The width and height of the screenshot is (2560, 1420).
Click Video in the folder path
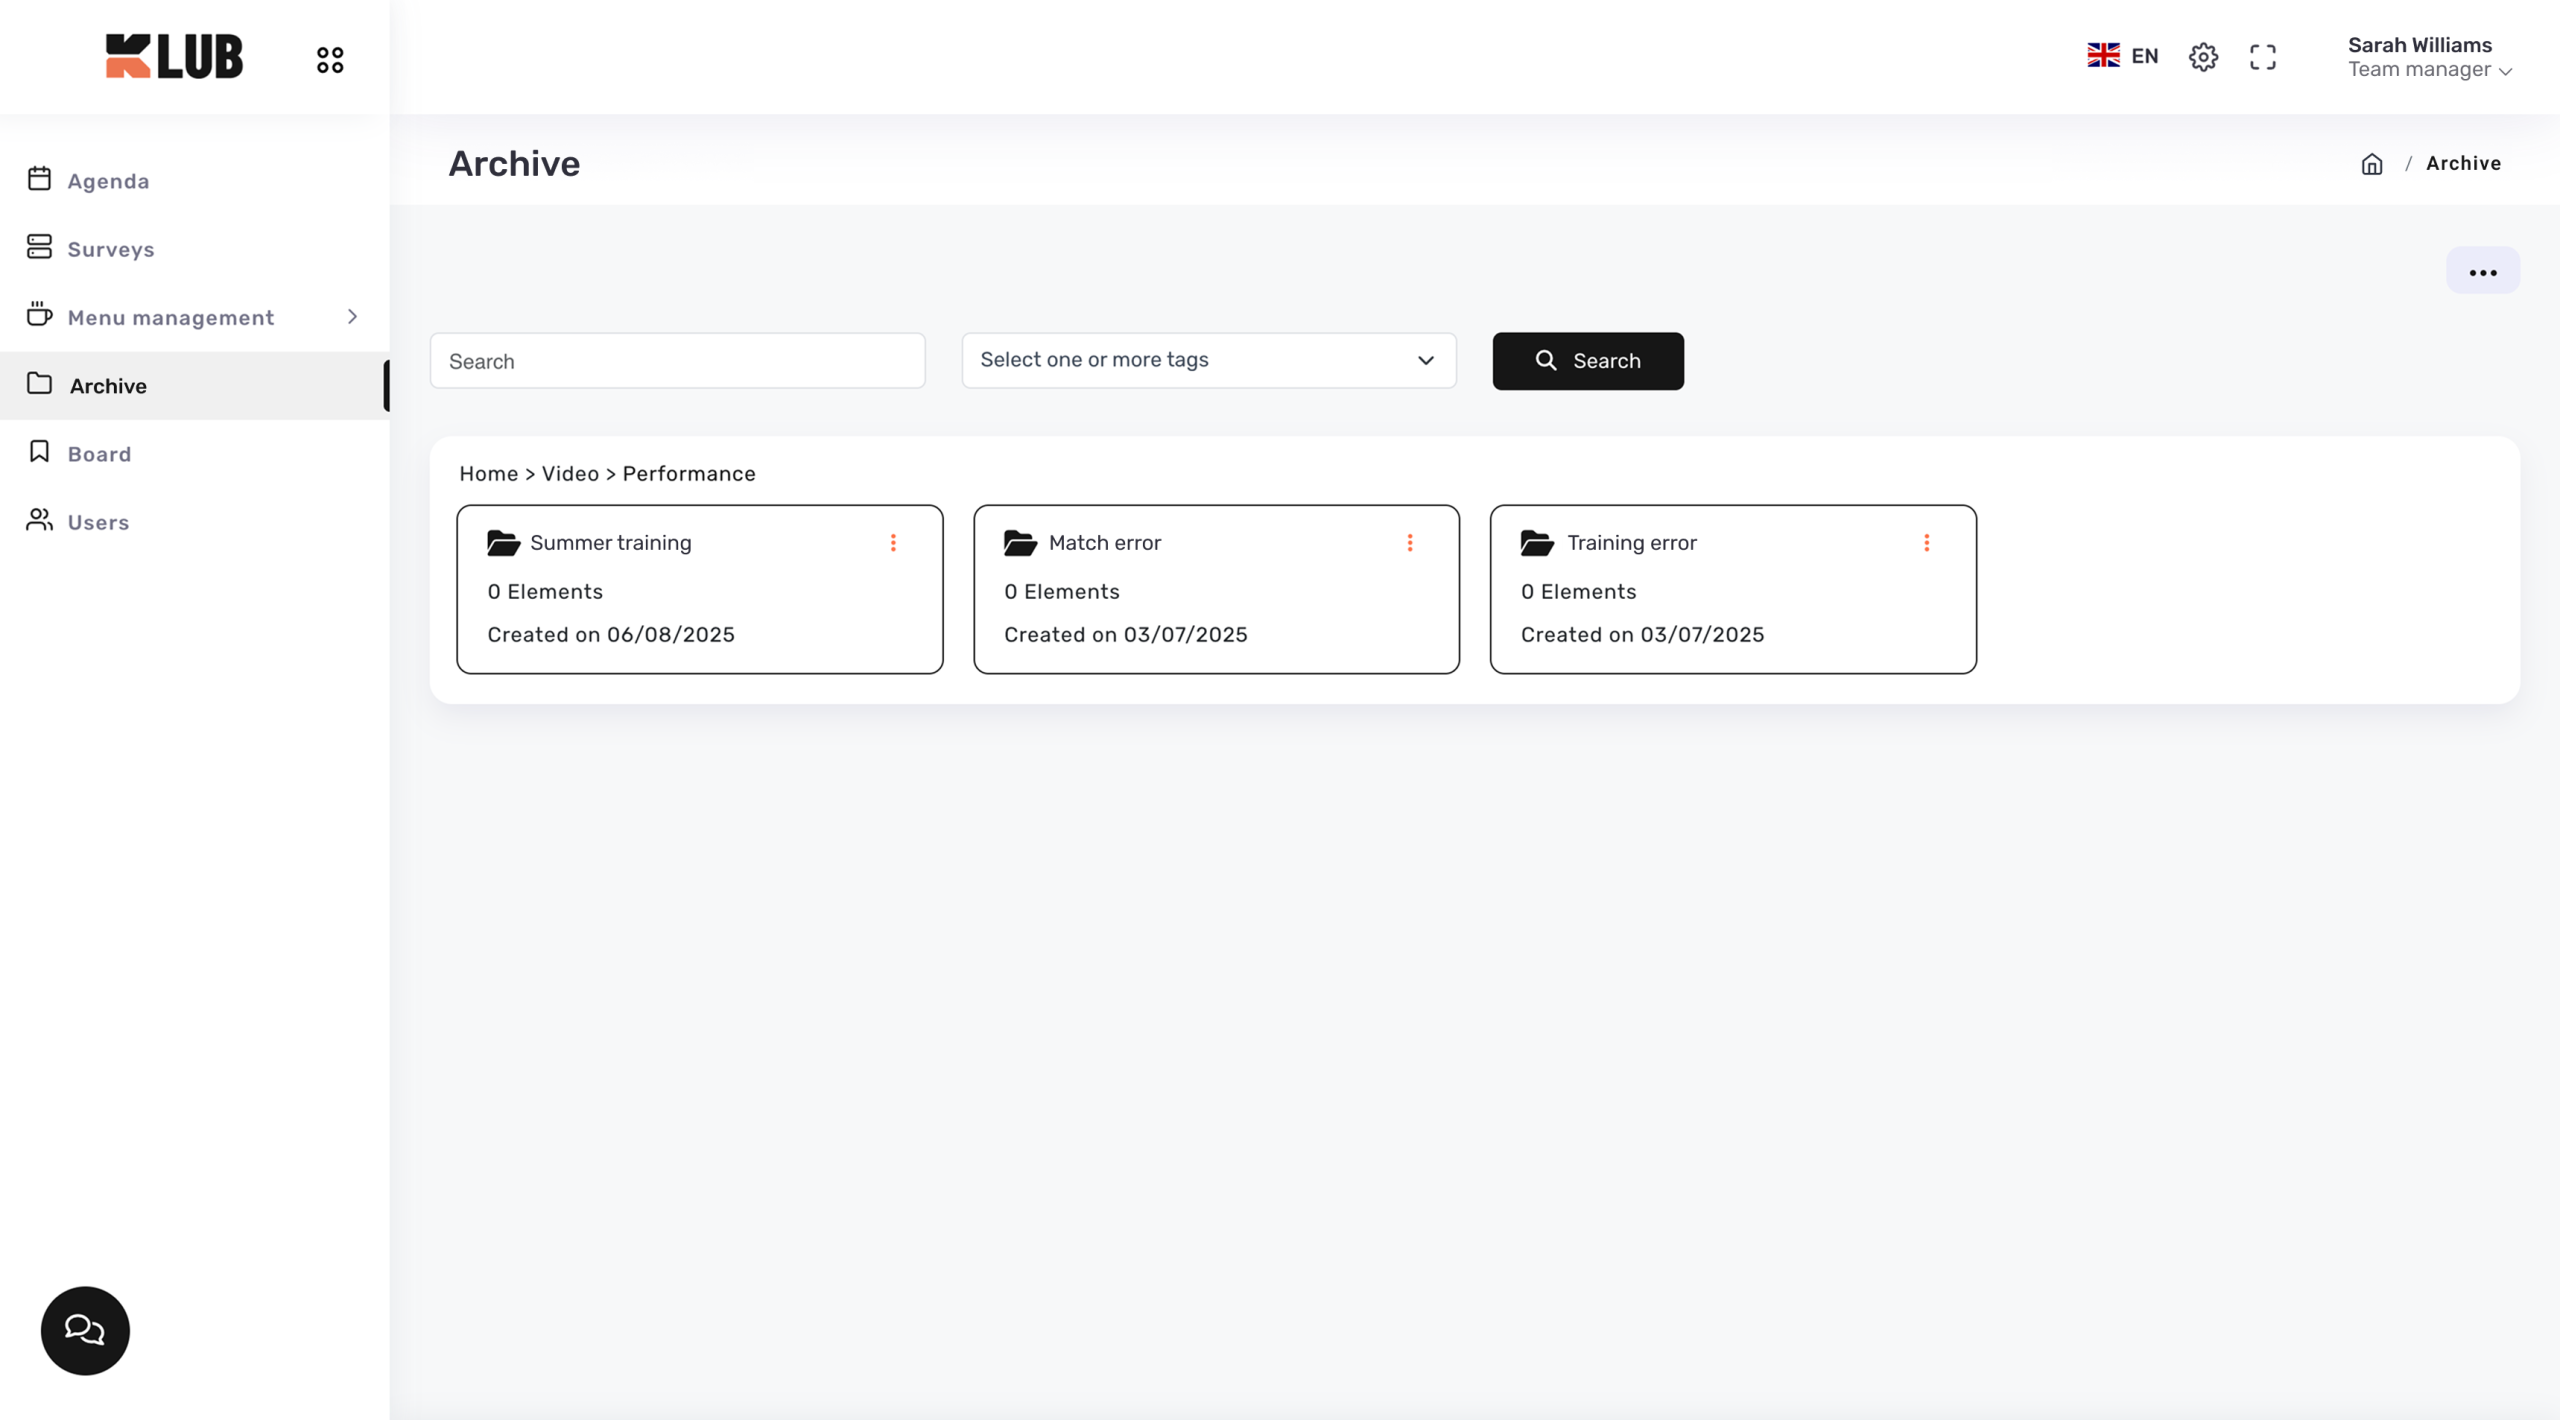pos(570,474)
